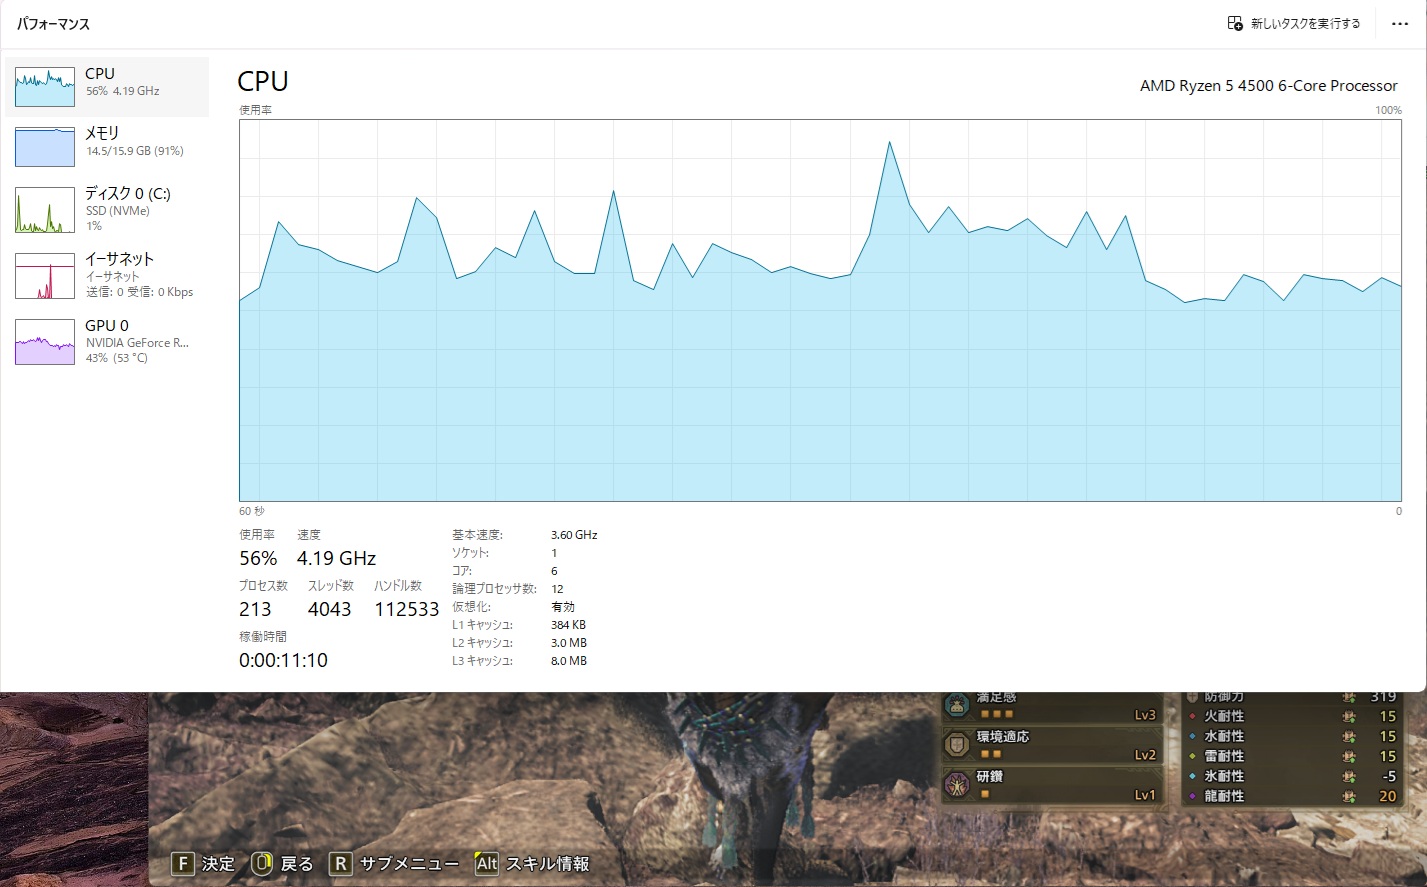Click the スキル情報 label in game
The height and width of the screenshot is (887, 1427).
click(547, 864)
